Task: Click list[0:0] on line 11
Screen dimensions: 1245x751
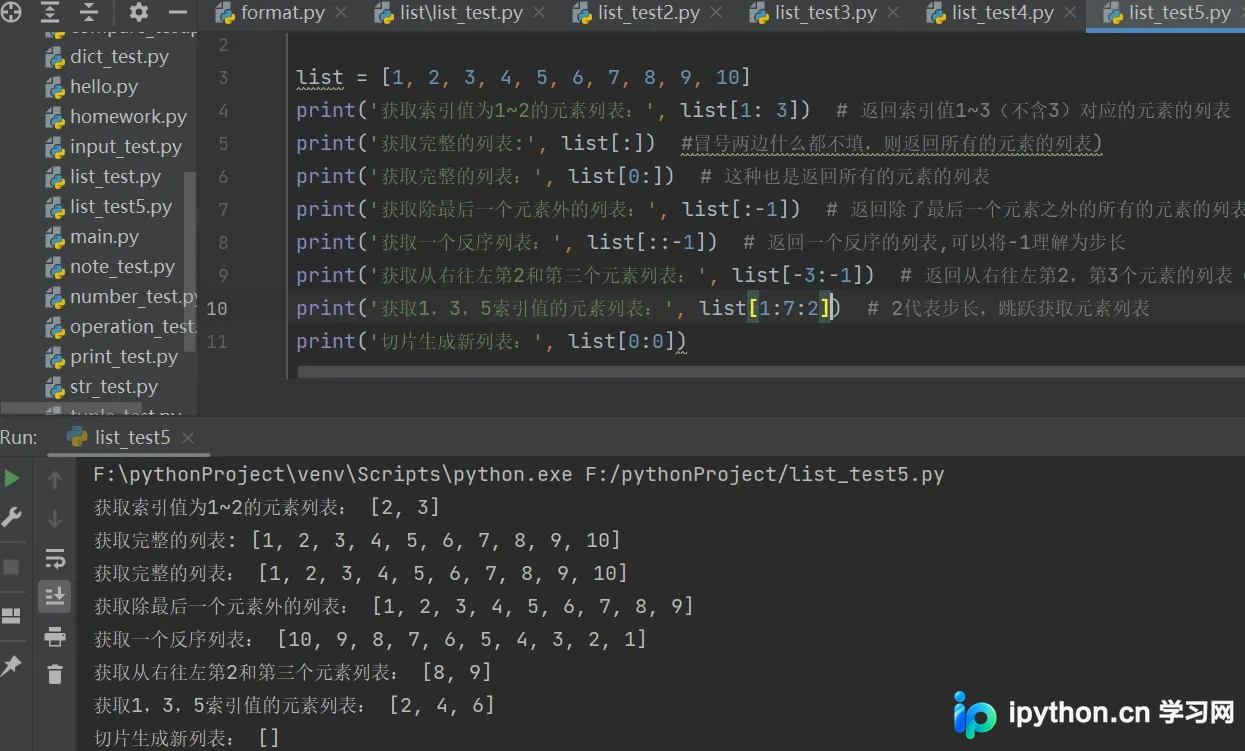Action: click(x=623, y=341)
